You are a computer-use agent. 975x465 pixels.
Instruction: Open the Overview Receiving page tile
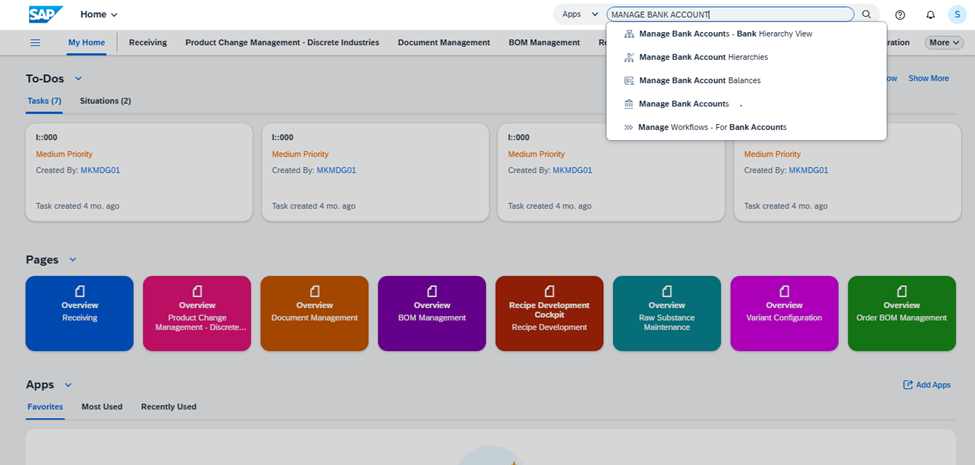(80, 313)
